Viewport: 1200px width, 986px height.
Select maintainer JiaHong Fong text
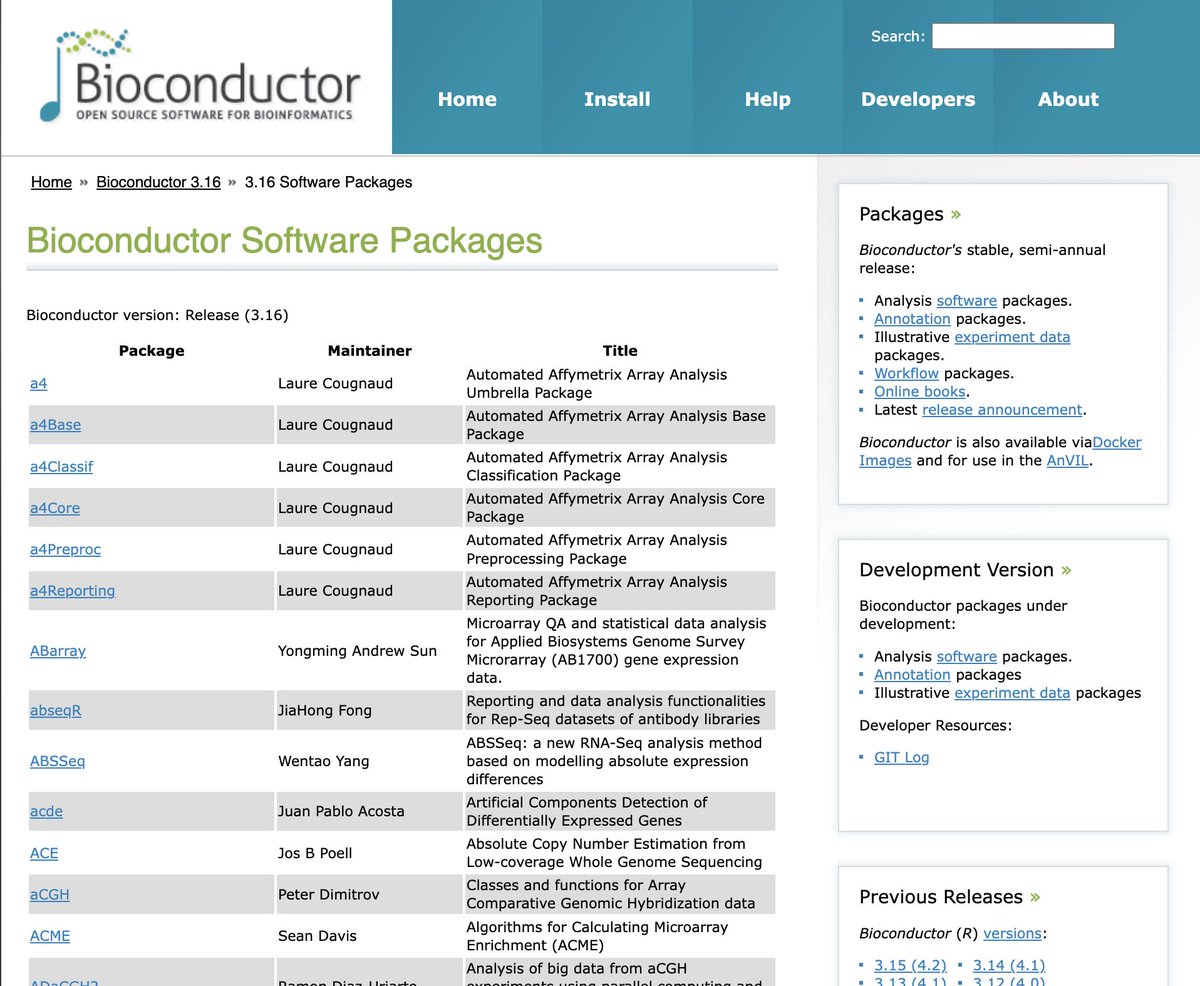click(324, 711)
